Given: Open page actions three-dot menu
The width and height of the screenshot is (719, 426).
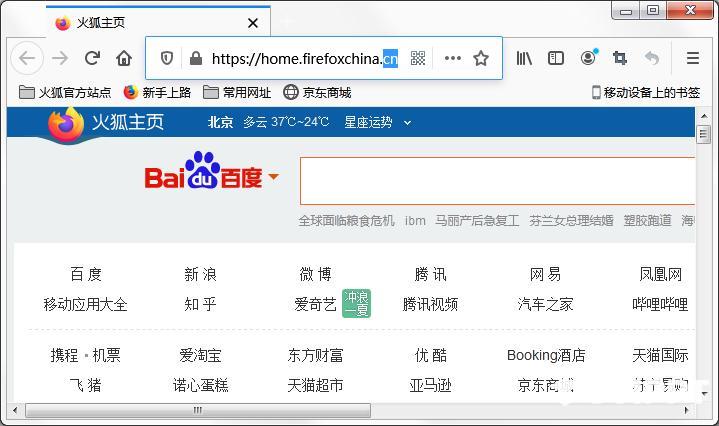Looking at the screenshot, I should tap(453, 58).
